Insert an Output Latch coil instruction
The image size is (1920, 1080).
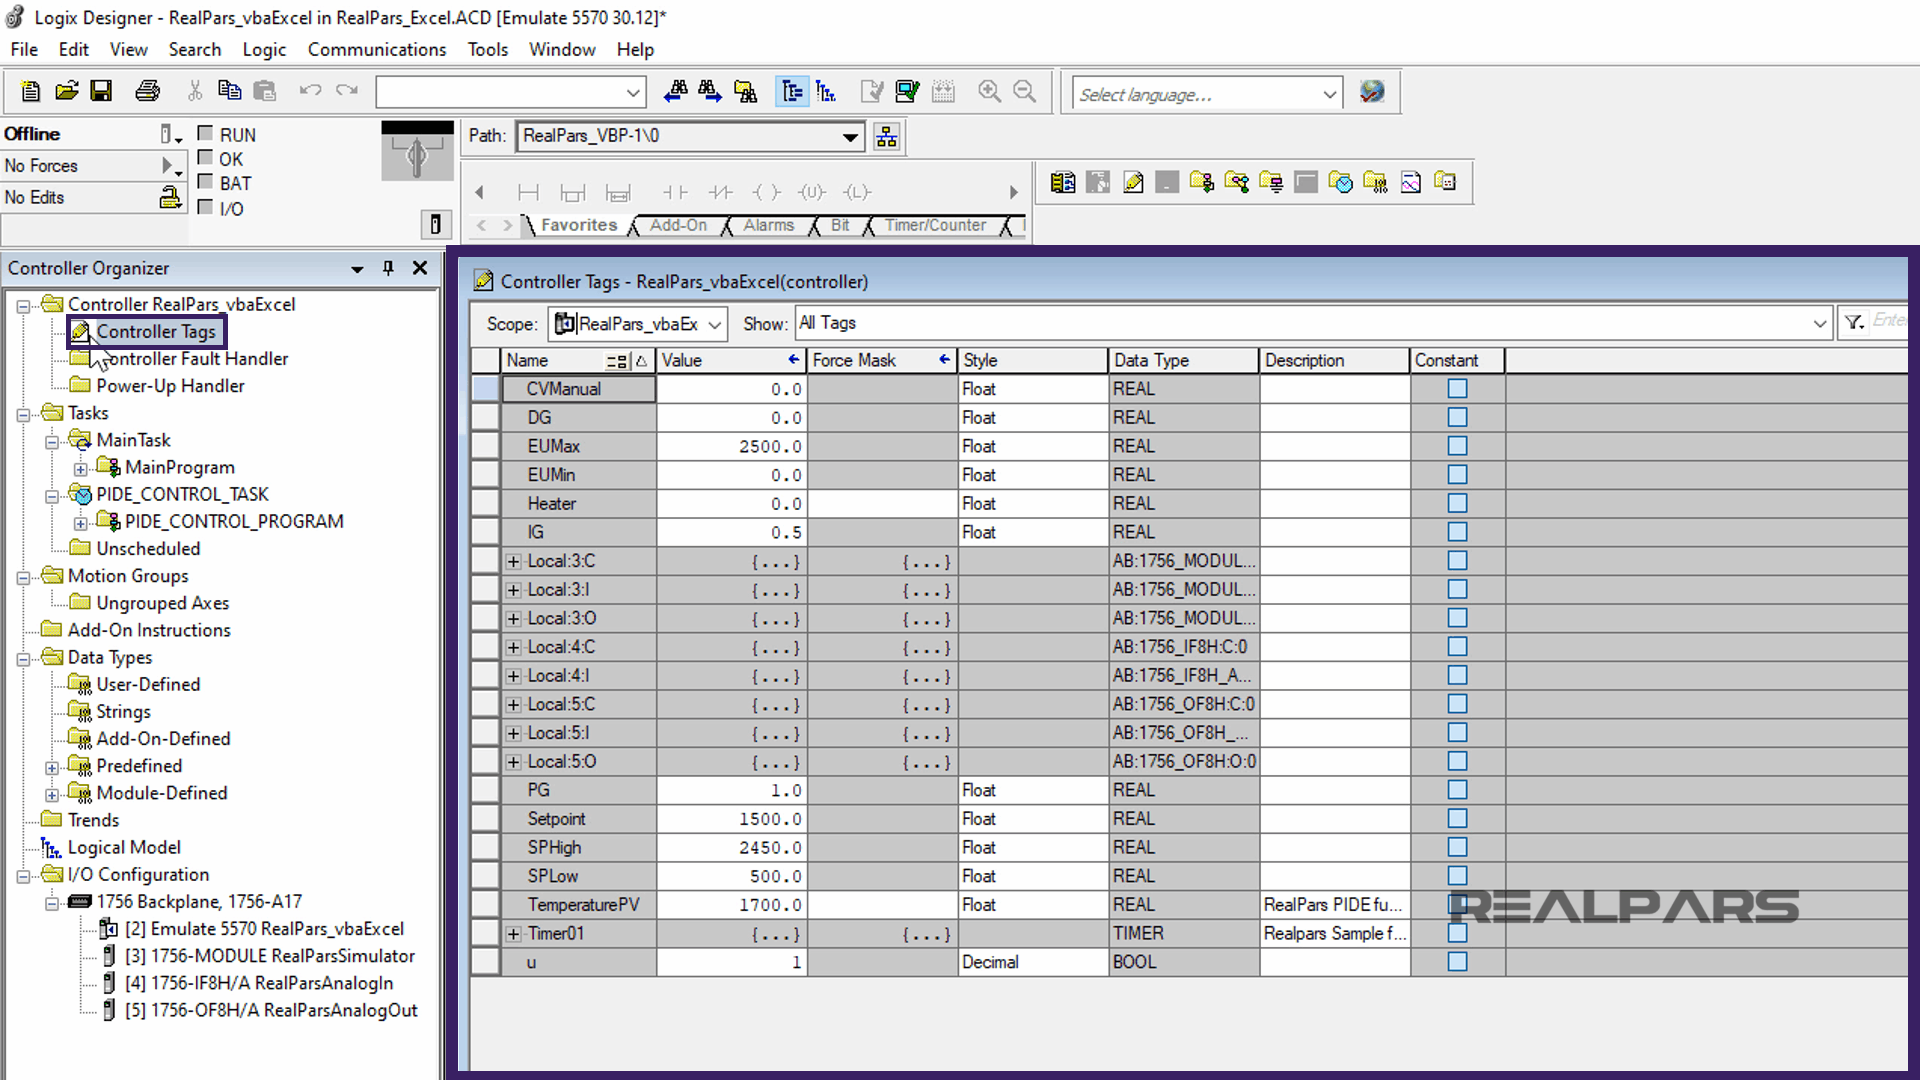pyautogui.click(x=857, y=192)
